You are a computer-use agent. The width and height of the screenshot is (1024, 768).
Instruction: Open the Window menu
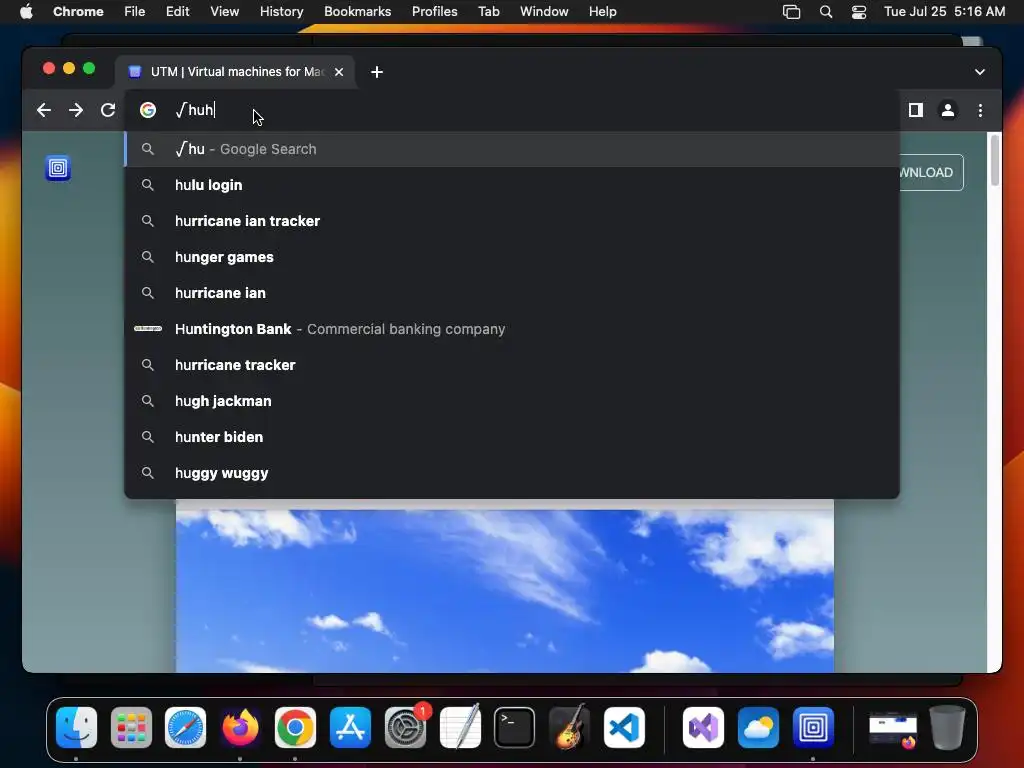pyautogui.click(x=544, y=12)
